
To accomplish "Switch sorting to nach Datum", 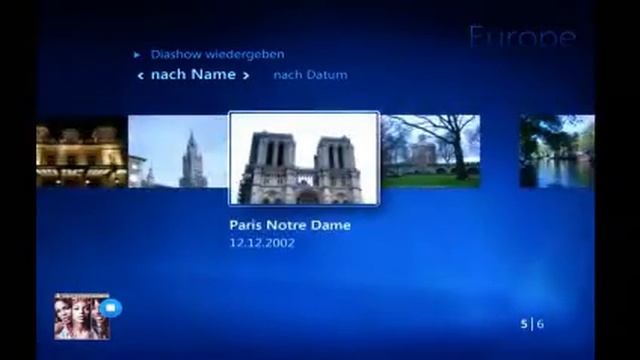I will coord(310,75).
